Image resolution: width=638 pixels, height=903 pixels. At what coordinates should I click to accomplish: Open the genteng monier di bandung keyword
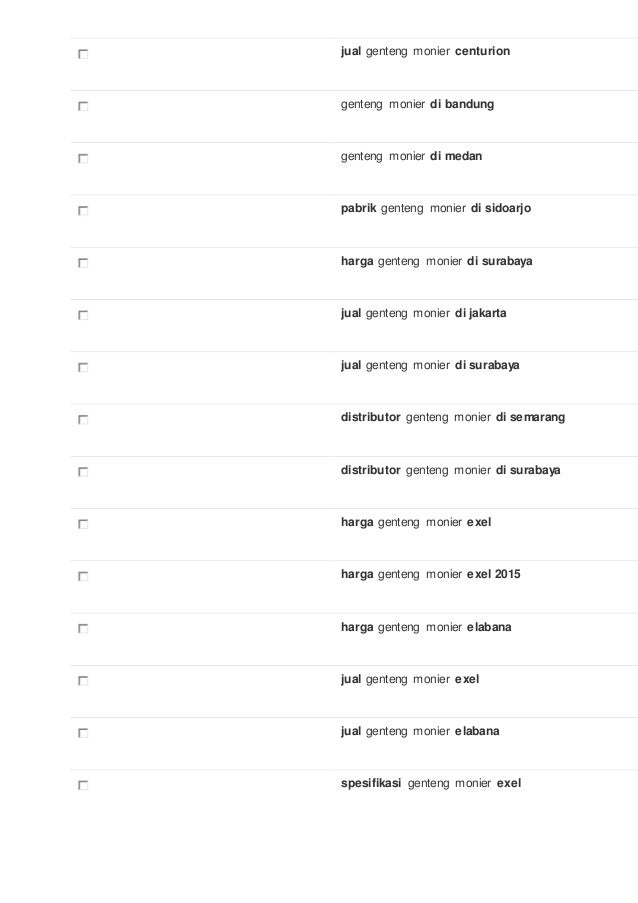click(416, 102)
